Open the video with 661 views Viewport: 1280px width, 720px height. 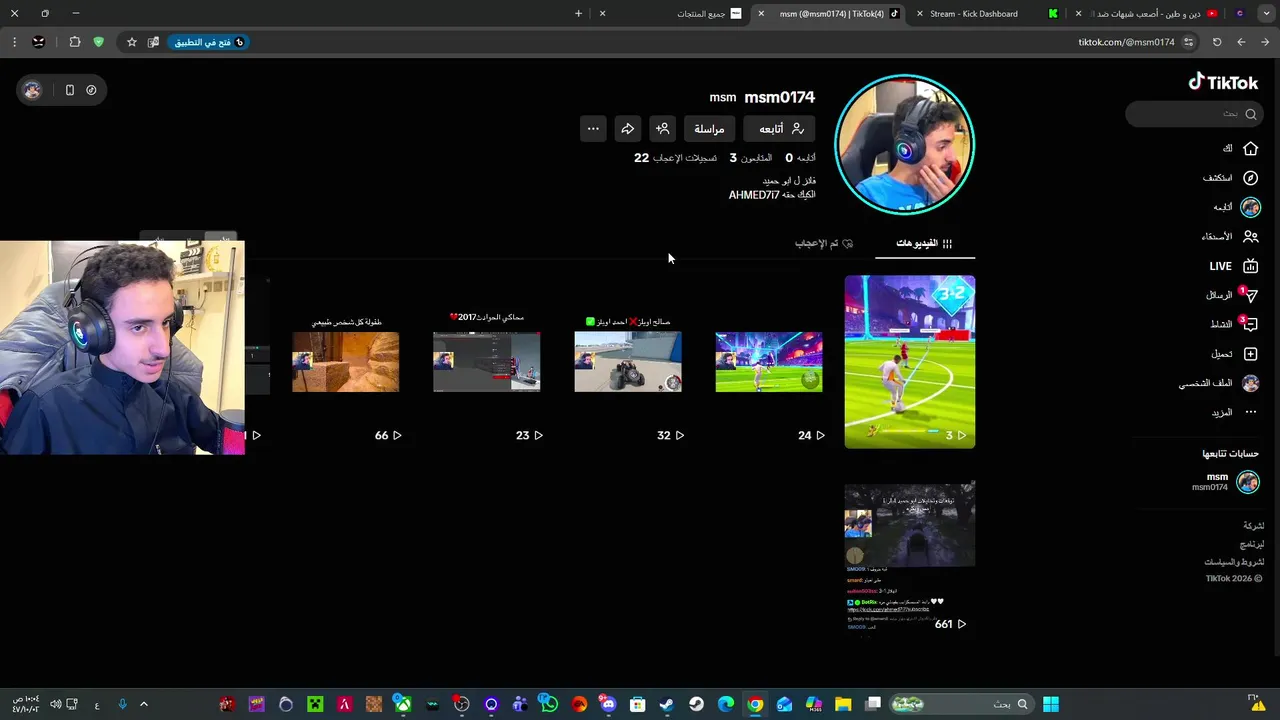[910, 558]
